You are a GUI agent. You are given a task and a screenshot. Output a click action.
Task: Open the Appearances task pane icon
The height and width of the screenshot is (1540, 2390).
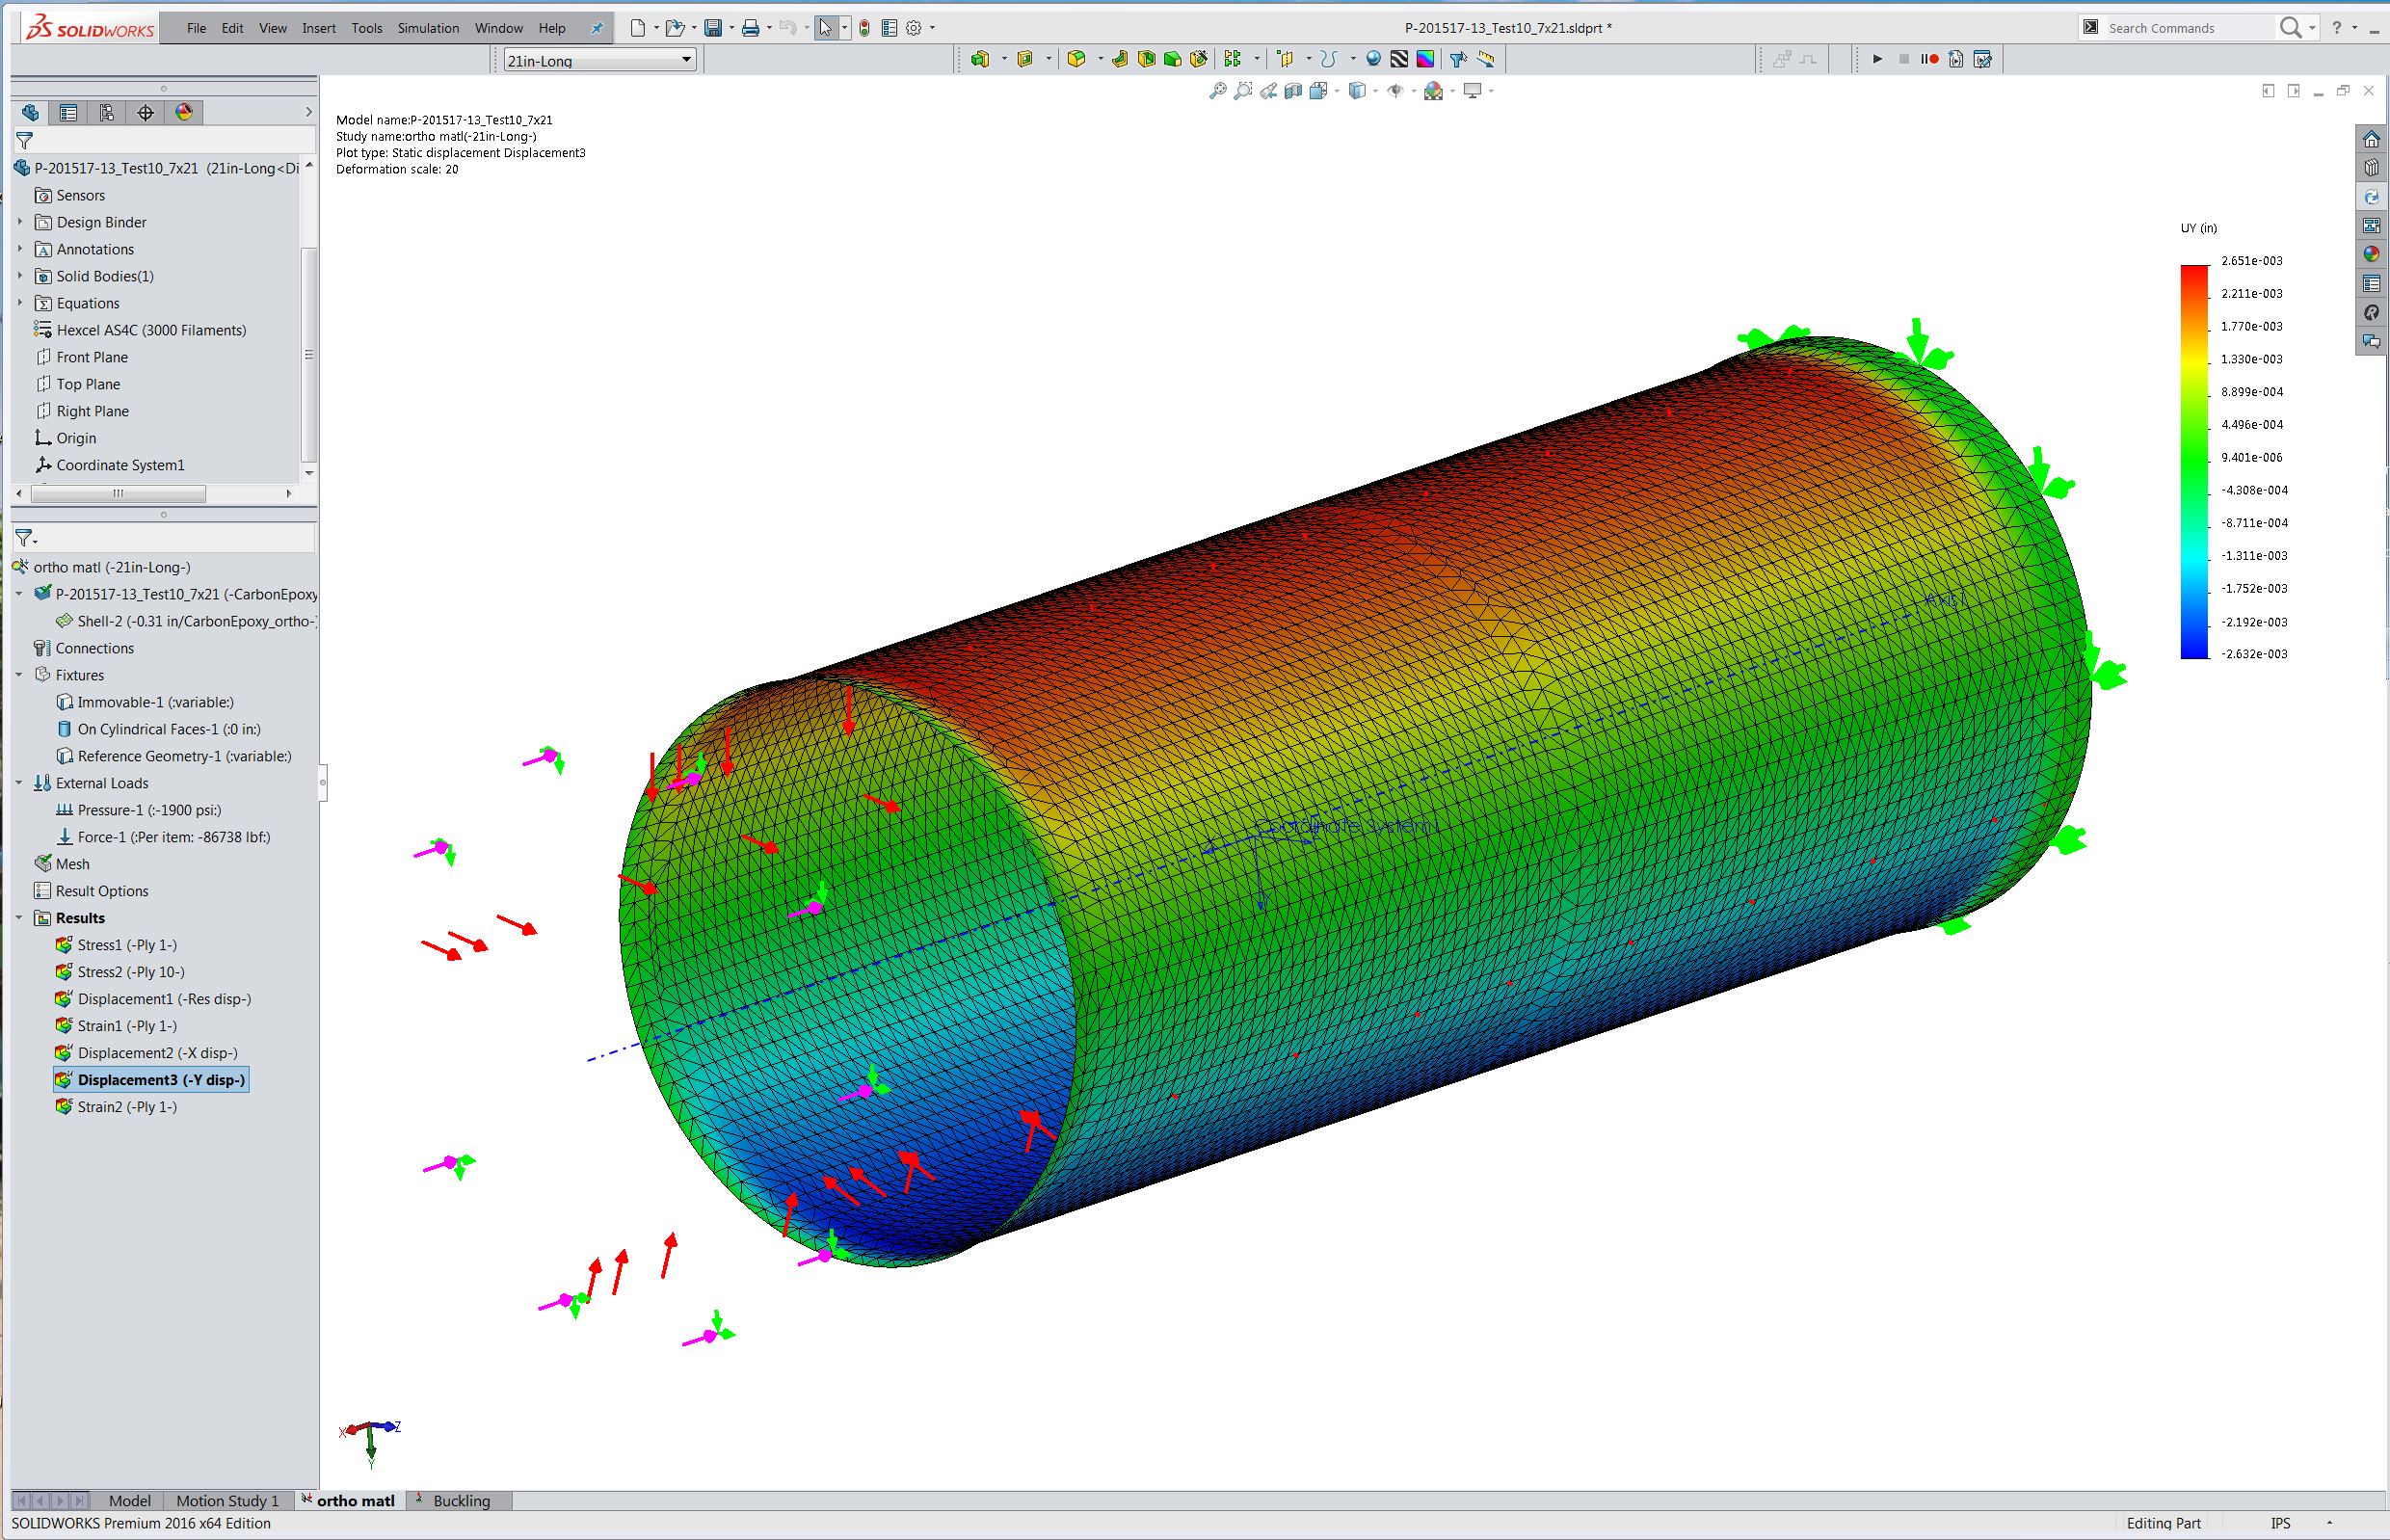coord(2371,255)
